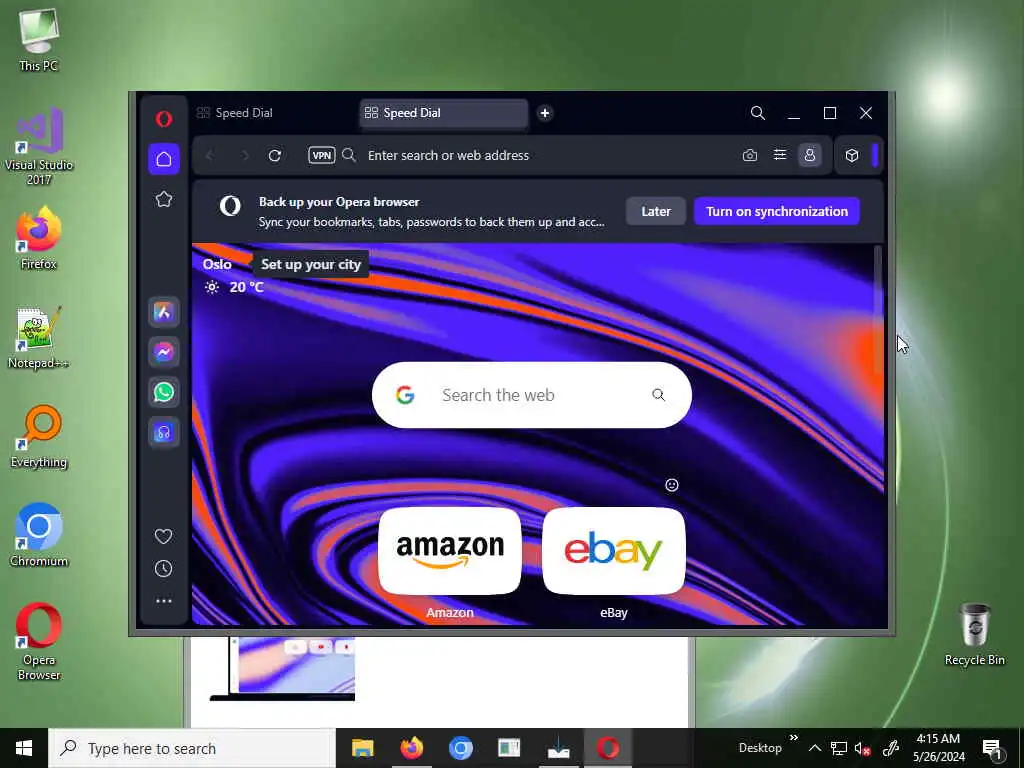Select the Firefox desktop shortcut
The image size is (1024, 768).
(39, 238)
